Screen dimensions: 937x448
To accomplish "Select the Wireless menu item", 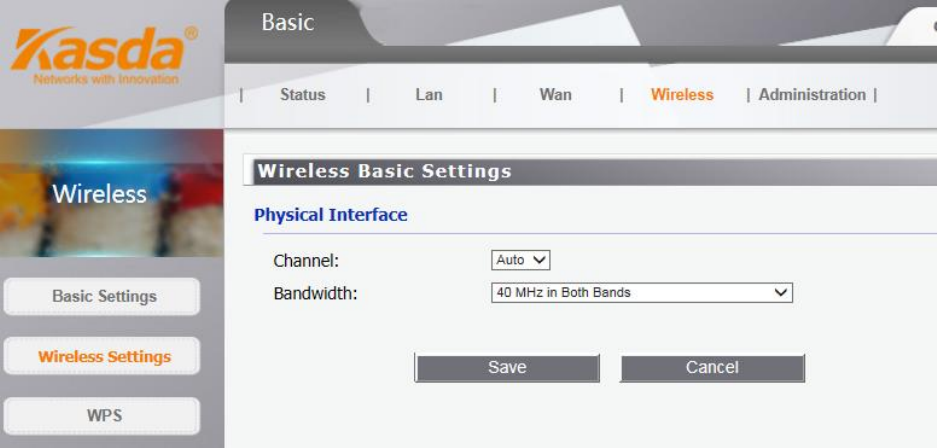I will (x=682, y=95).
